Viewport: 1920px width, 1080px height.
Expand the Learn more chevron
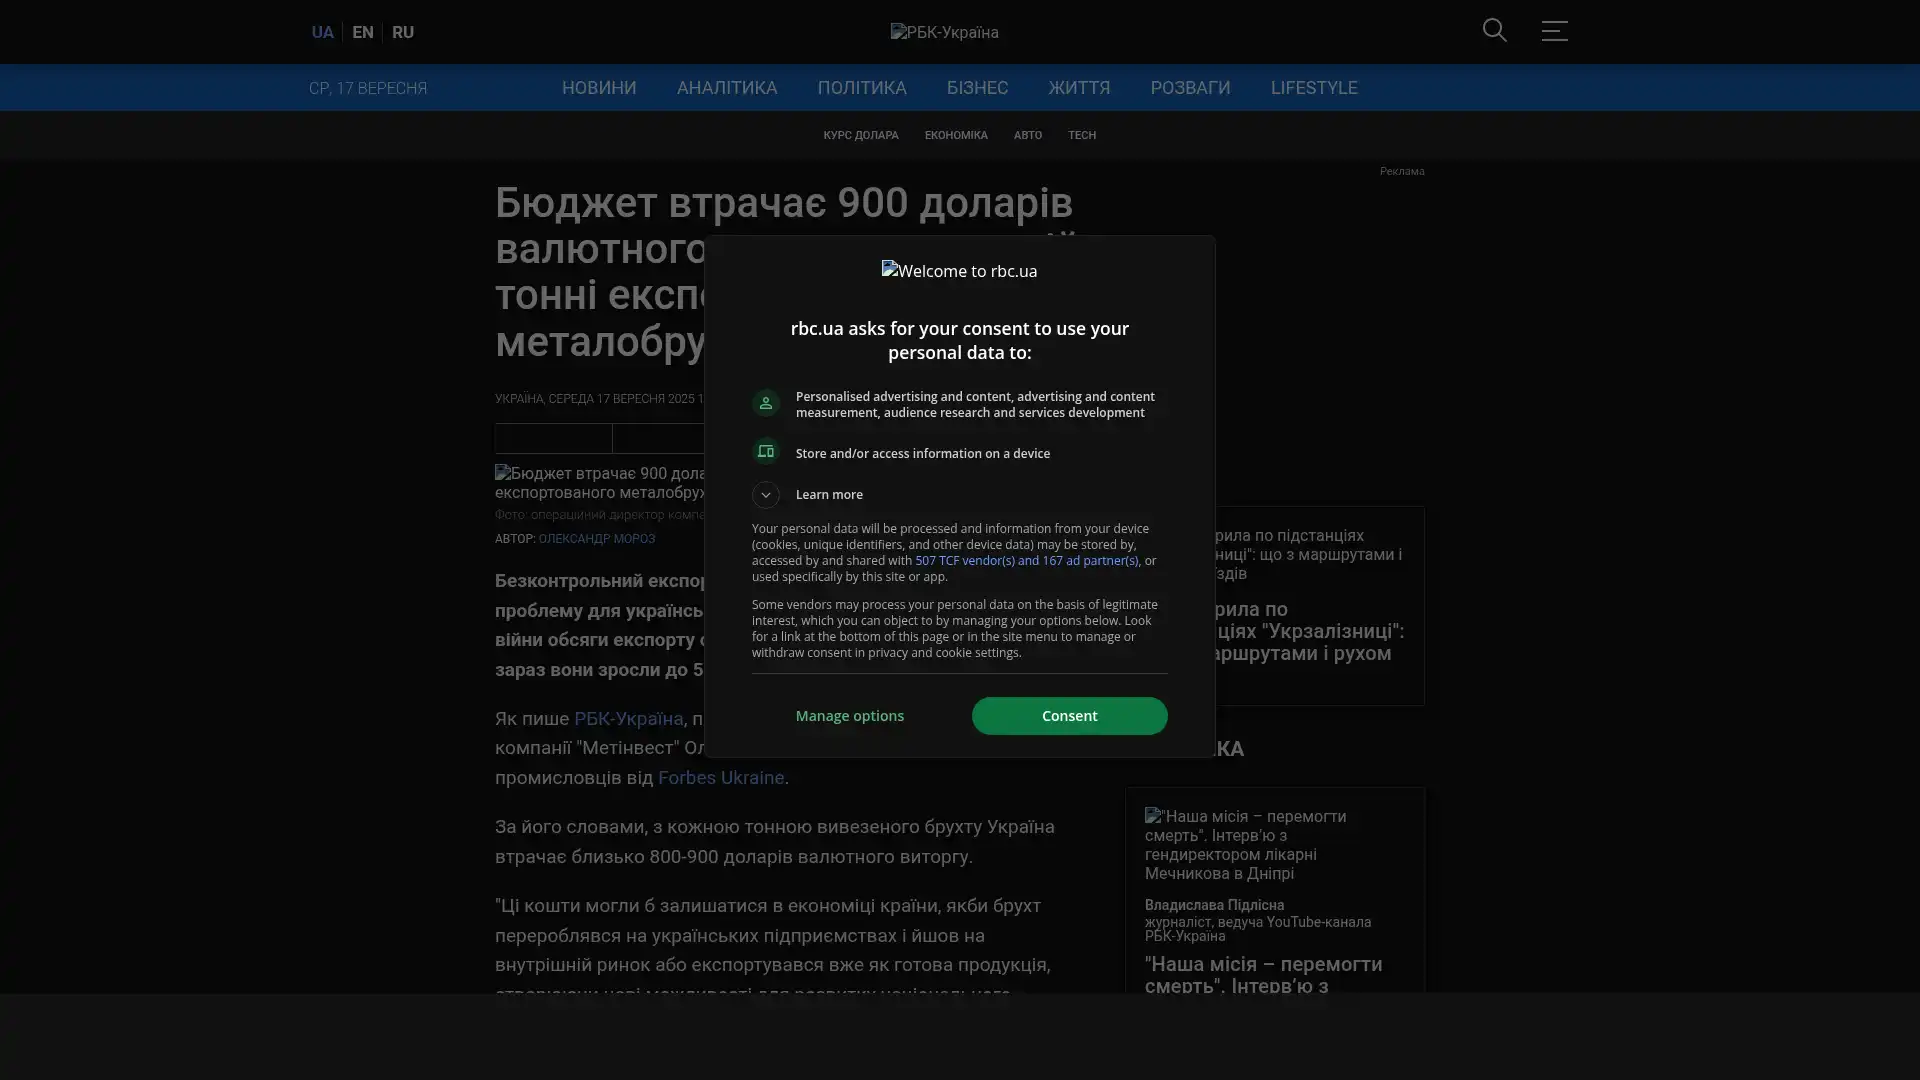click(766, 495)
